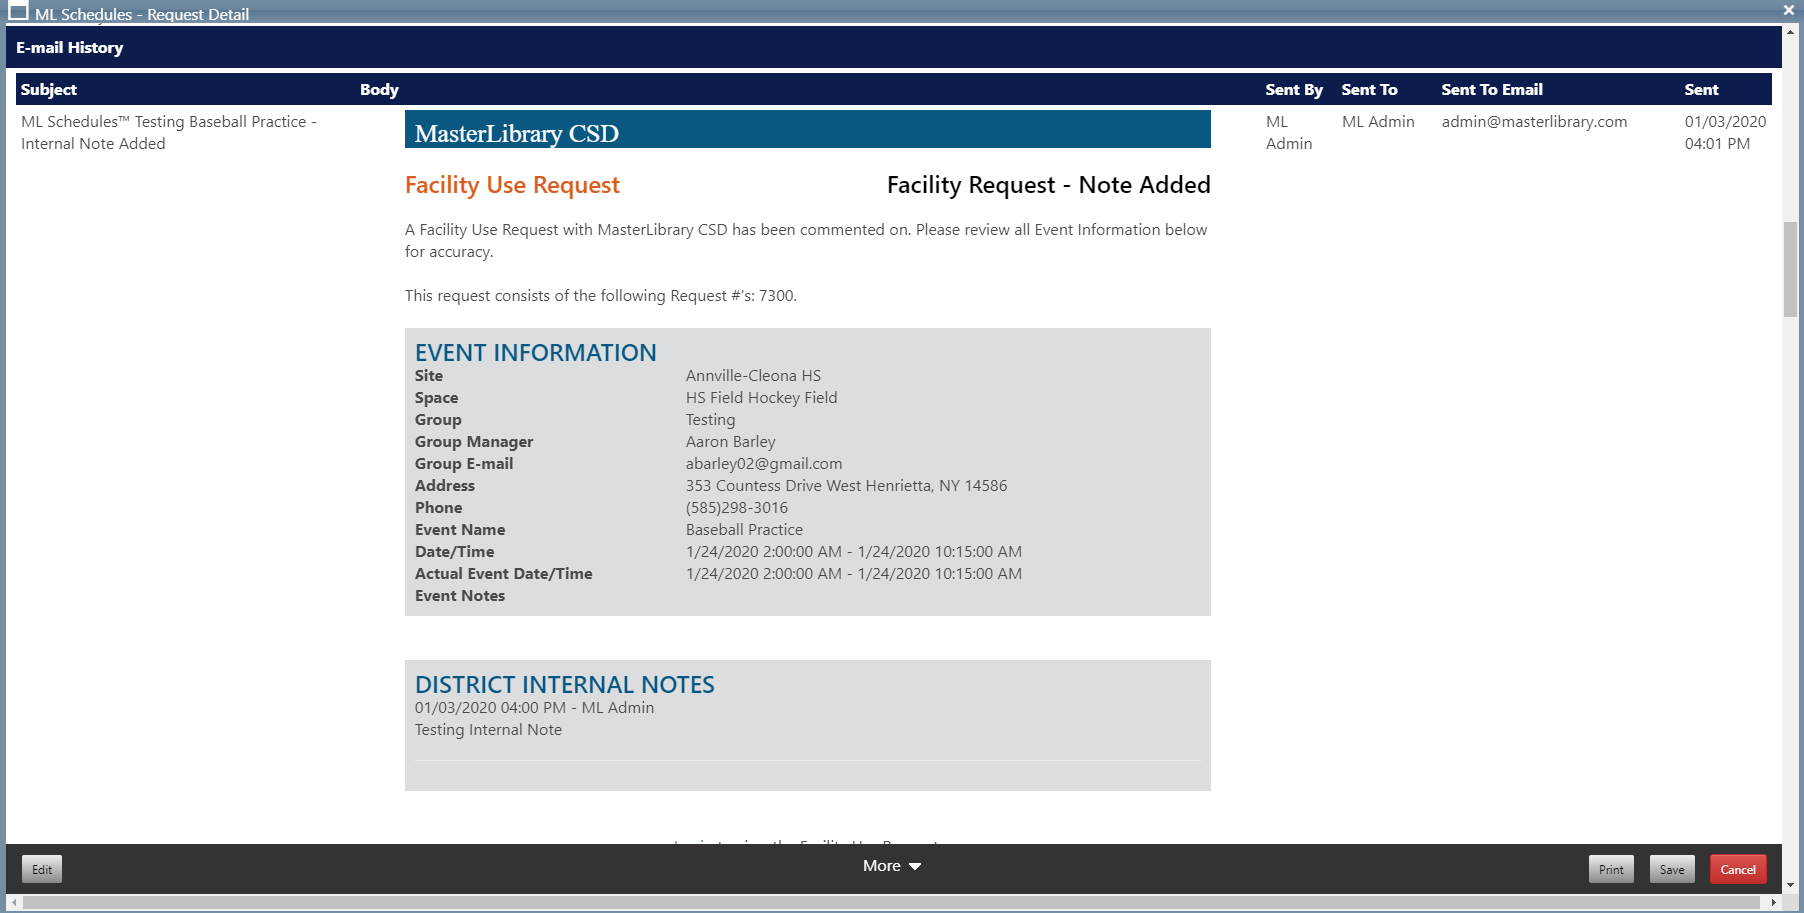The height and width of the screenshot is (913, 1804).
Task: Click the Sent To Email column header
Action: 1492,89
